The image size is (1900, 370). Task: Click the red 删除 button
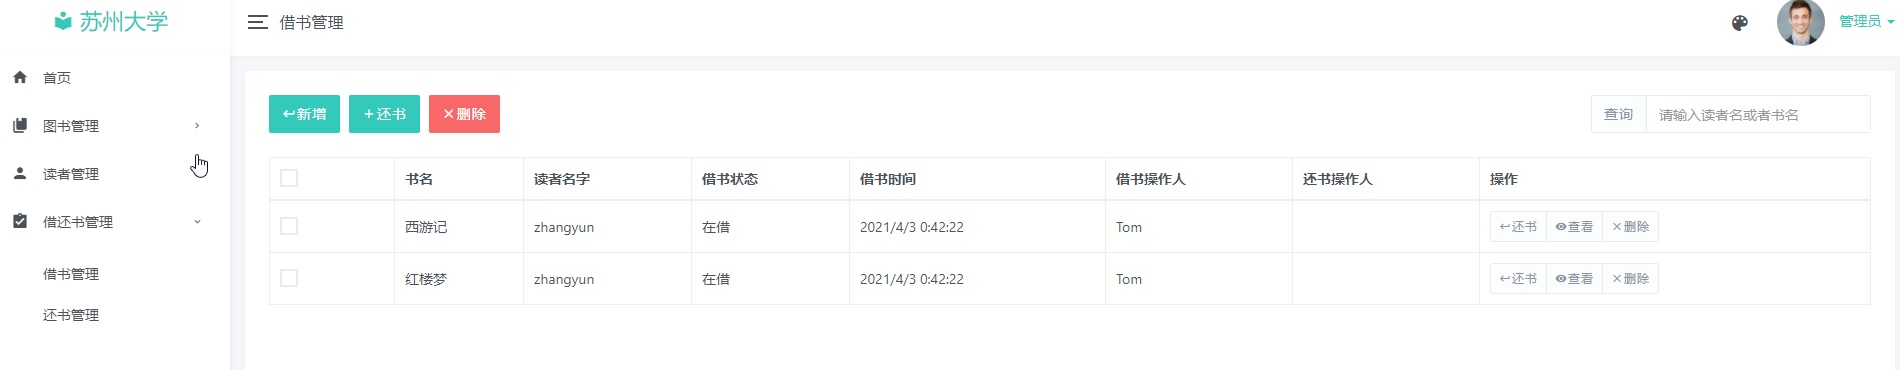click(x=464, y=114)
